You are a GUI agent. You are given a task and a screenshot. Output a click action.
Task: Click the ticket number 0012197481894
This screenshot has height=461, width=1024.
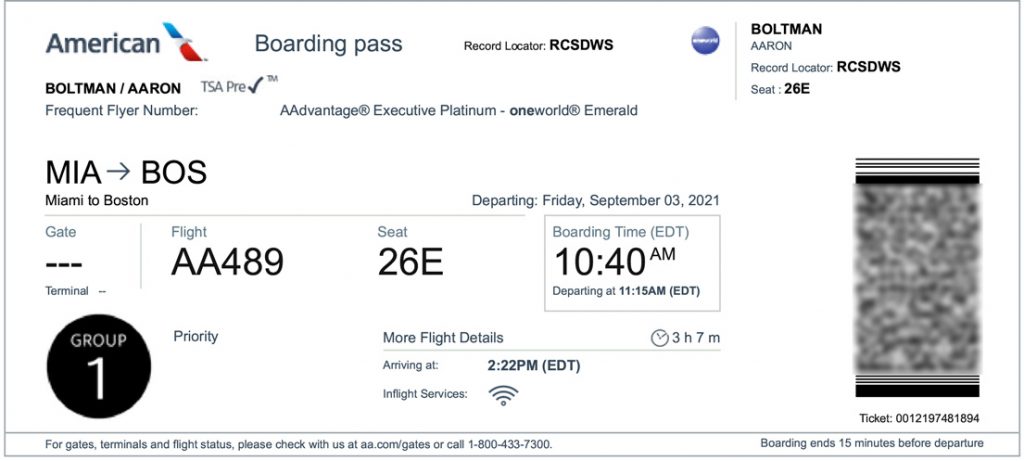(x=939, y=418)
